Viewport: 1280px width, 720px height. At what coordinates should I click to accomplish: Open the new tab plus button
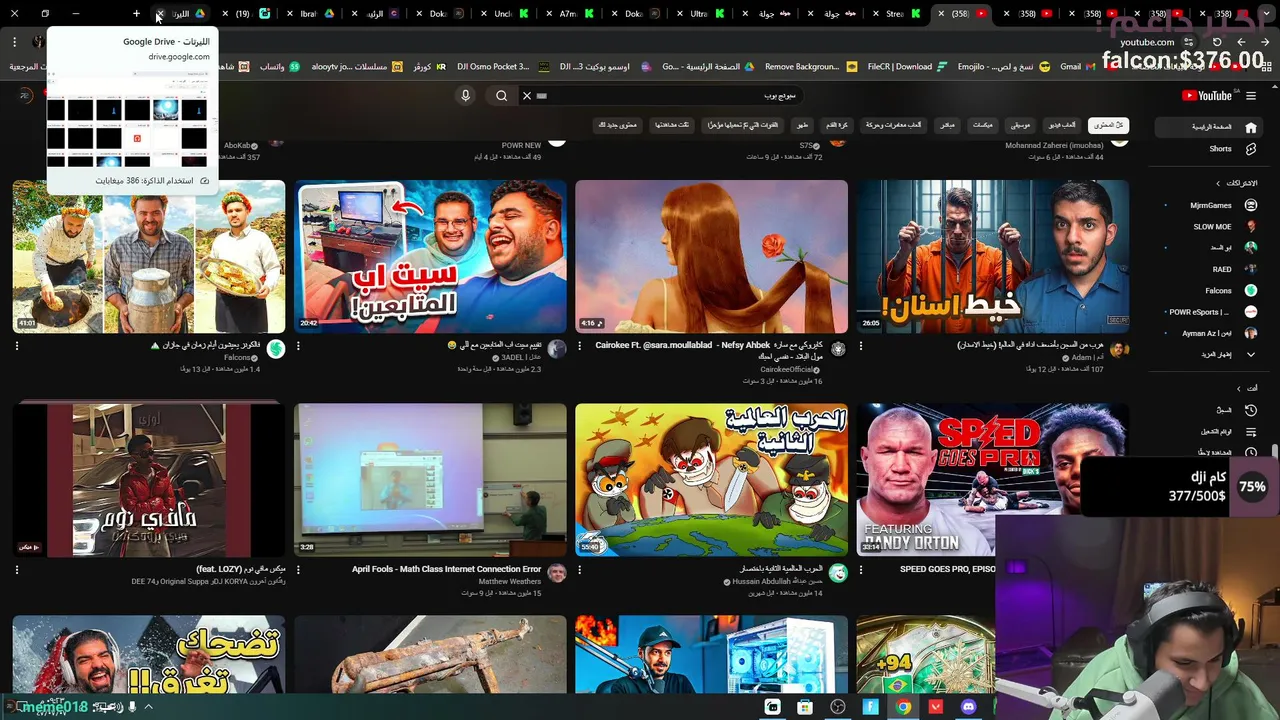tap(136, 14)
